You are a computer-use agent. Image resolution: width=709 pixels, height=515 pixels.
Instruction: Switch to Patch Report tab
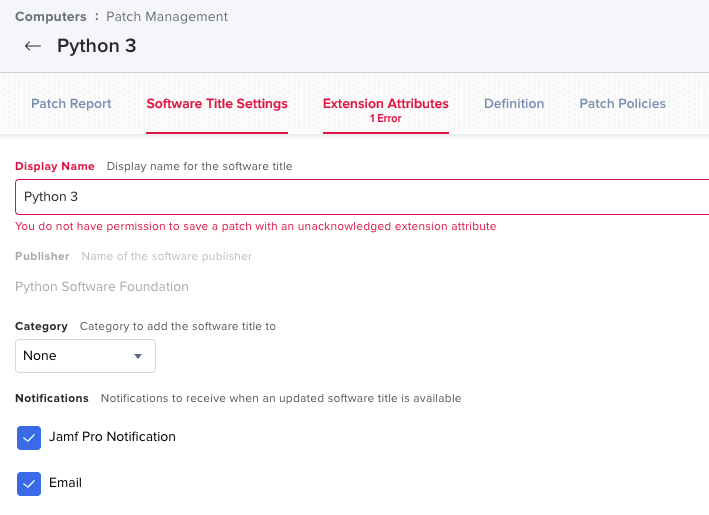(71, 104)
